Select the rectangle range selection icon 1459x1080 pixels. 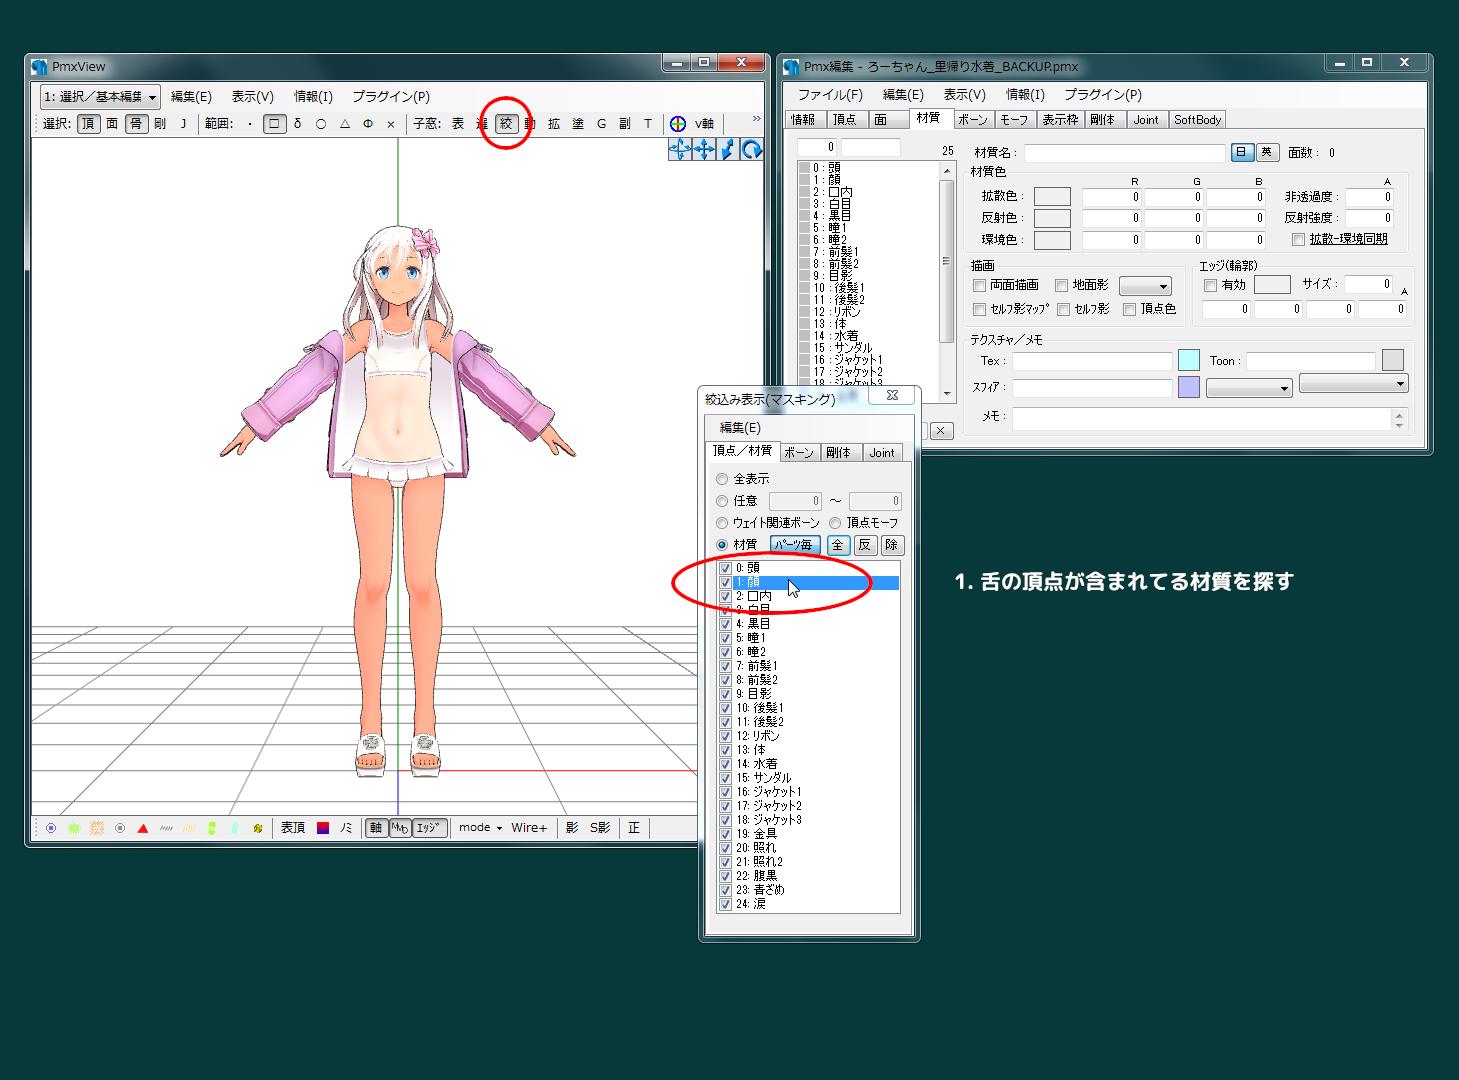tap(274, 124)
